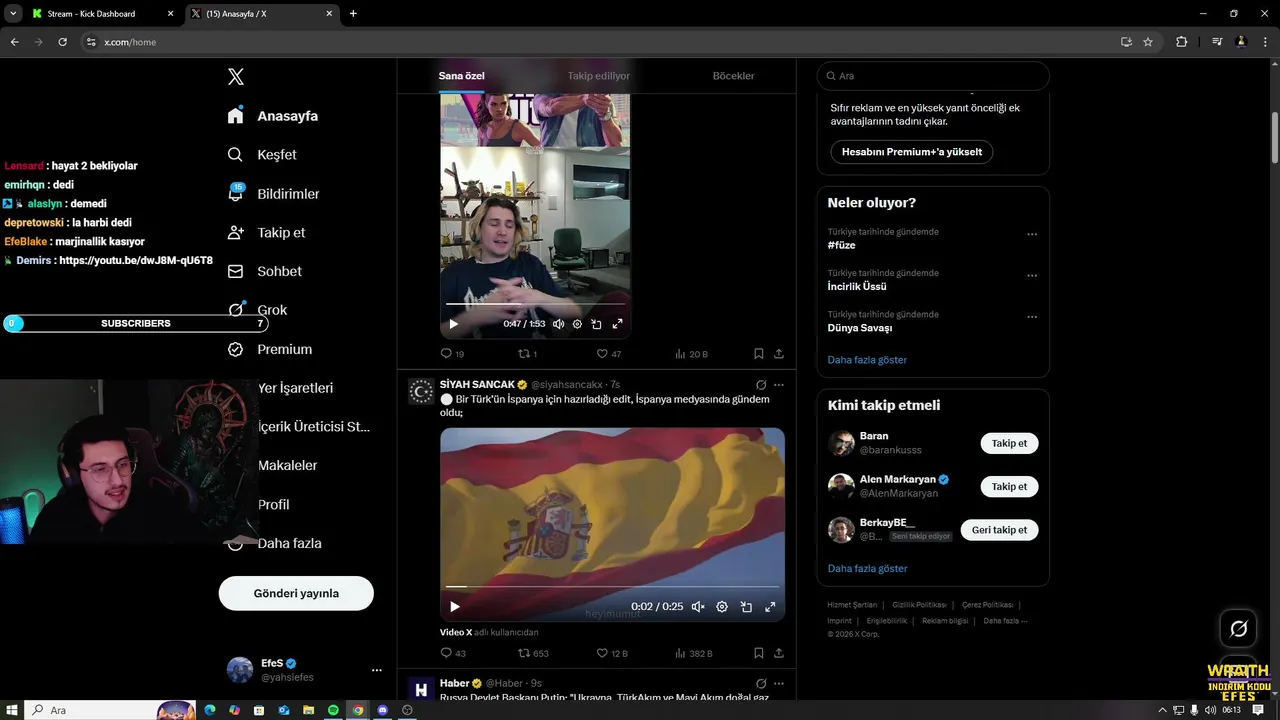The image size is (1280, 720).
Task: Toggle picture-in-picture on first video
Action: (596, 324)
